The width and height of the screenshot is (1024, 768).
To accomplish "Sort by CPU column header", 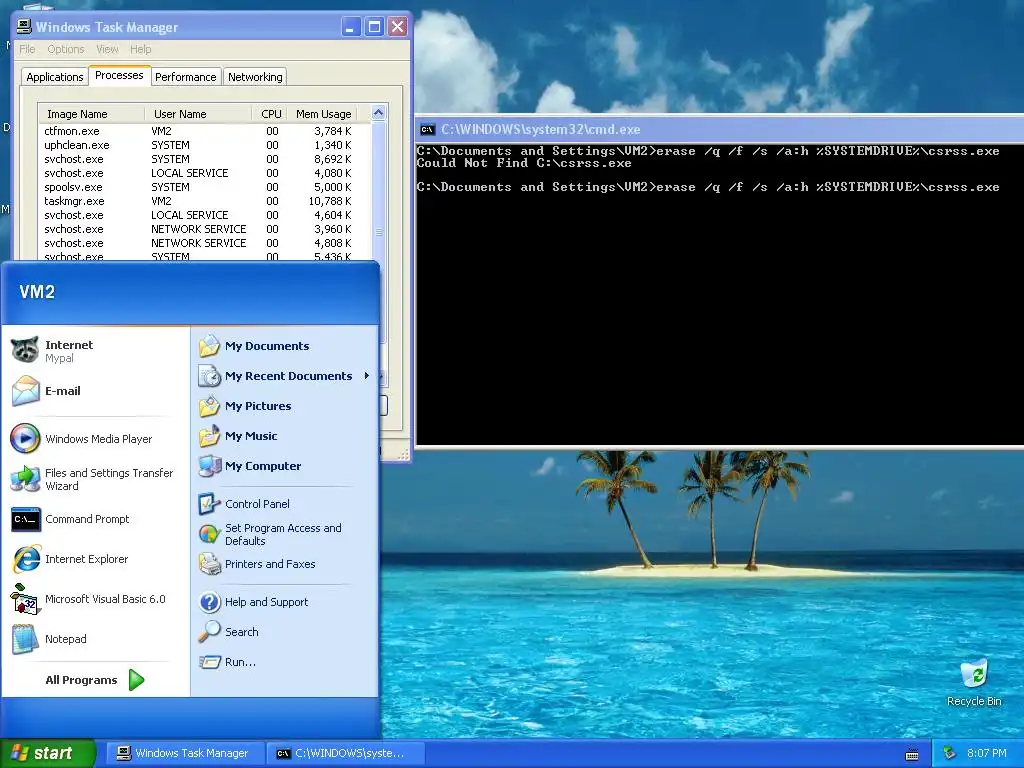I will click(x=269, y=114).
